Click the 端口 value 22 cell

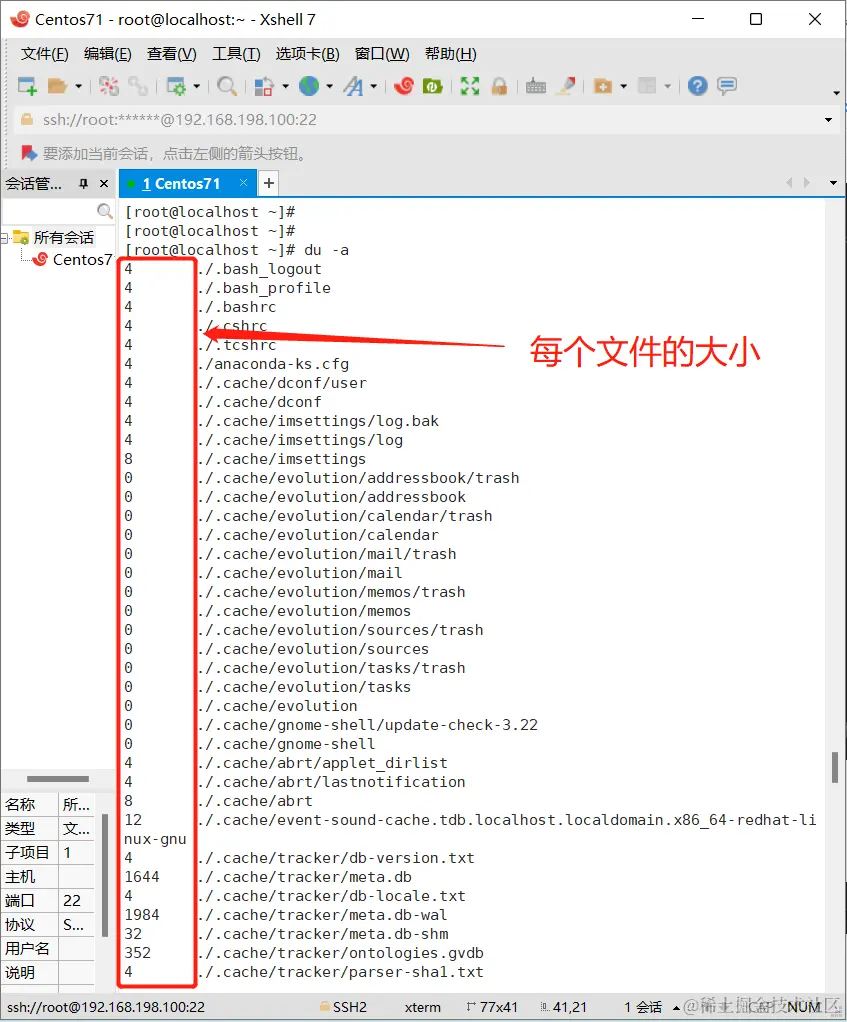(x=76, y=901)
